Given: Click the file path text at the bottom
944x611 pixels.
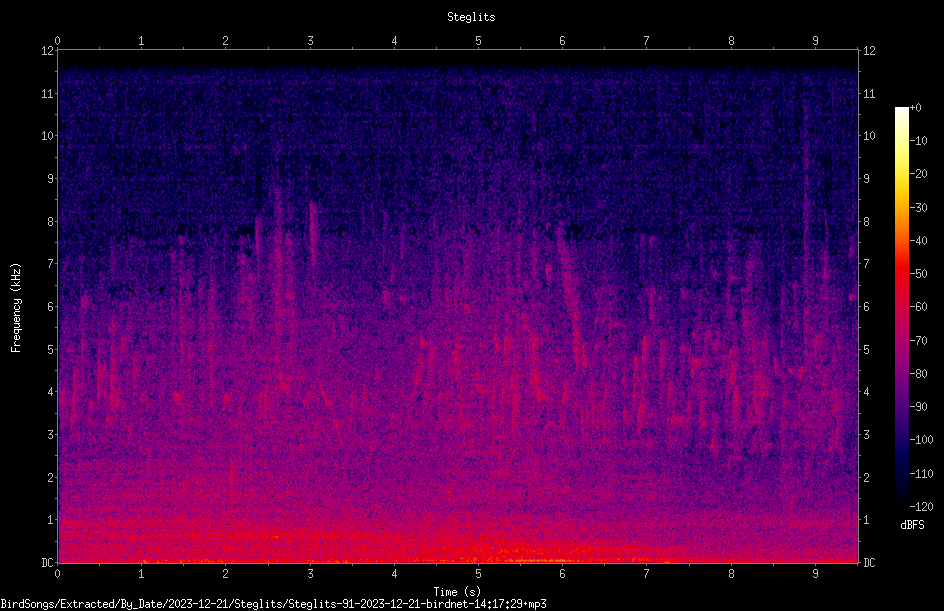Looking at the screenshot, I should 273,604.
